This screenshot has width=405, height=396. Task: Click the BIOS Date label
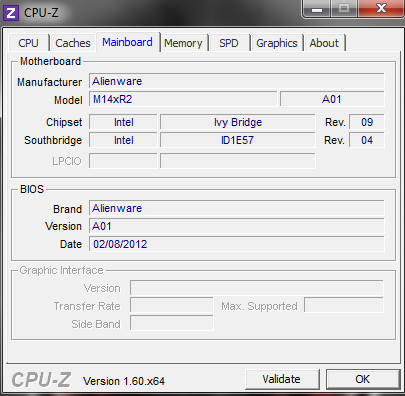(x=71, y=244)
